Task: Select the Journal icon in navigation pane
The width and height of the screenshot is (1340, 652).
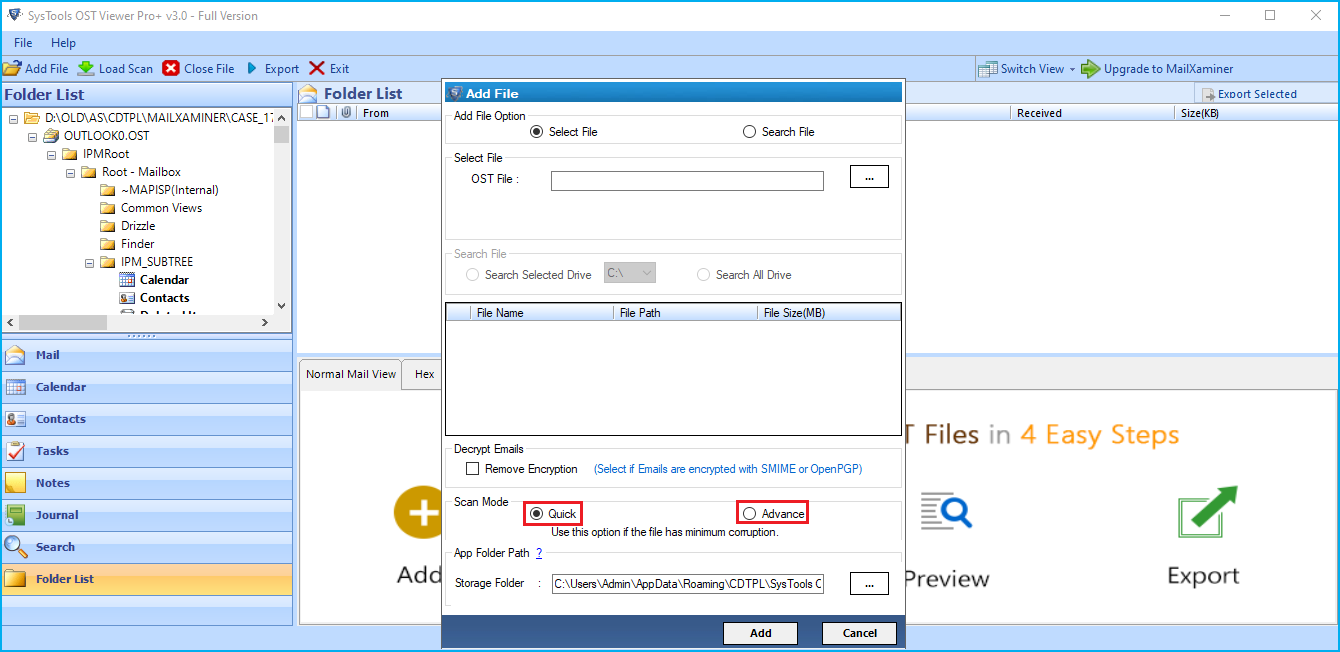Action: [16, 515]
